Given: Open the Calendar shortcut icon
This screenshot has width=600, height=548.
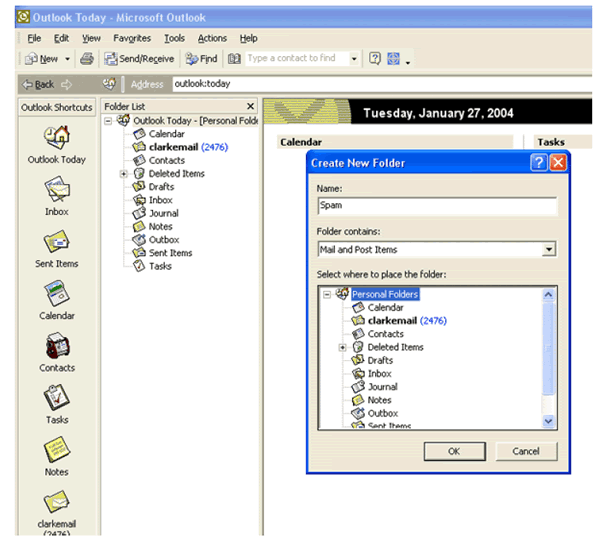Looking at the screenshot, I should click(56, 293).
